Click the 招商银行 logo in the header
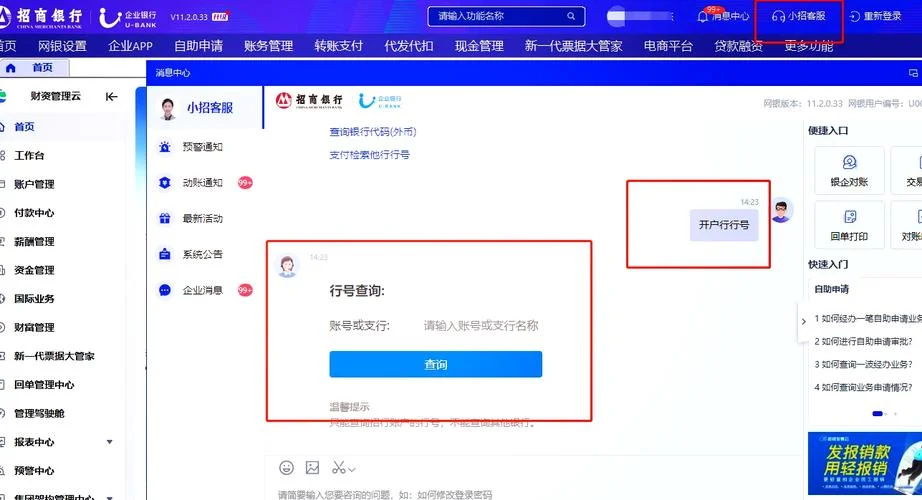 click(x=41, y=18)
